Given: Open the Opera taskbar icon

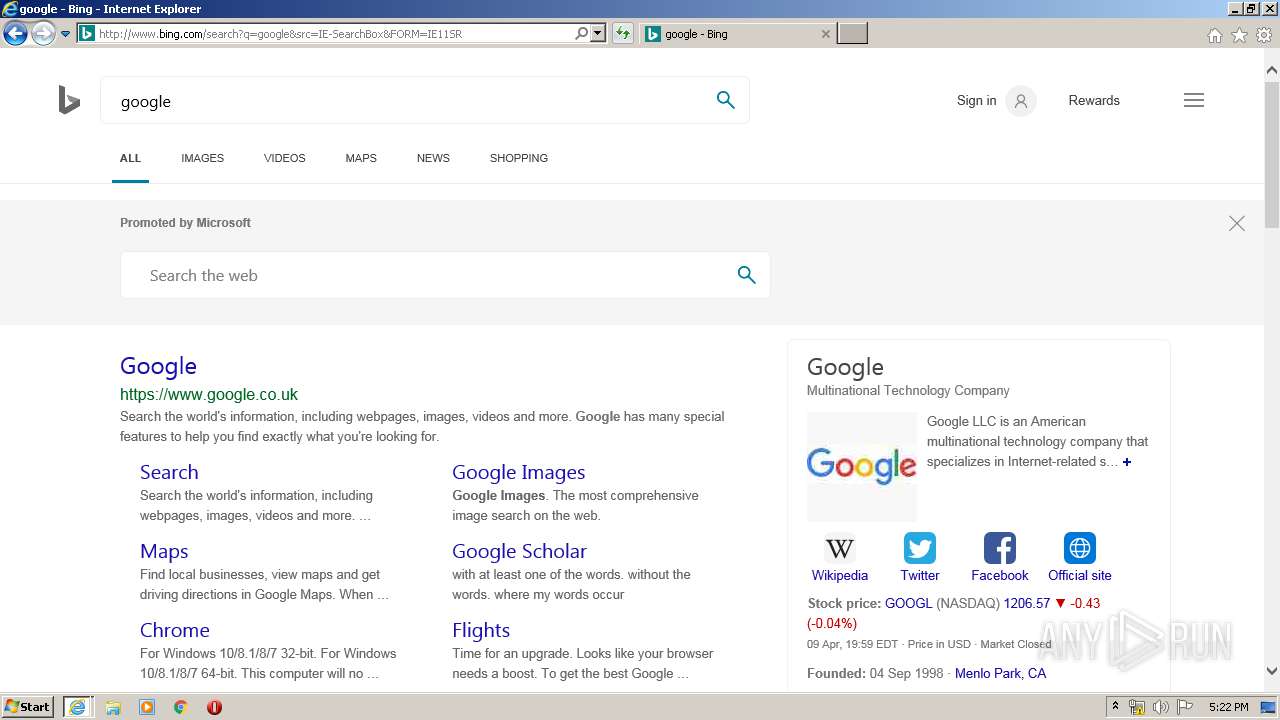Looking at the screenshot, I should point(214,707).
